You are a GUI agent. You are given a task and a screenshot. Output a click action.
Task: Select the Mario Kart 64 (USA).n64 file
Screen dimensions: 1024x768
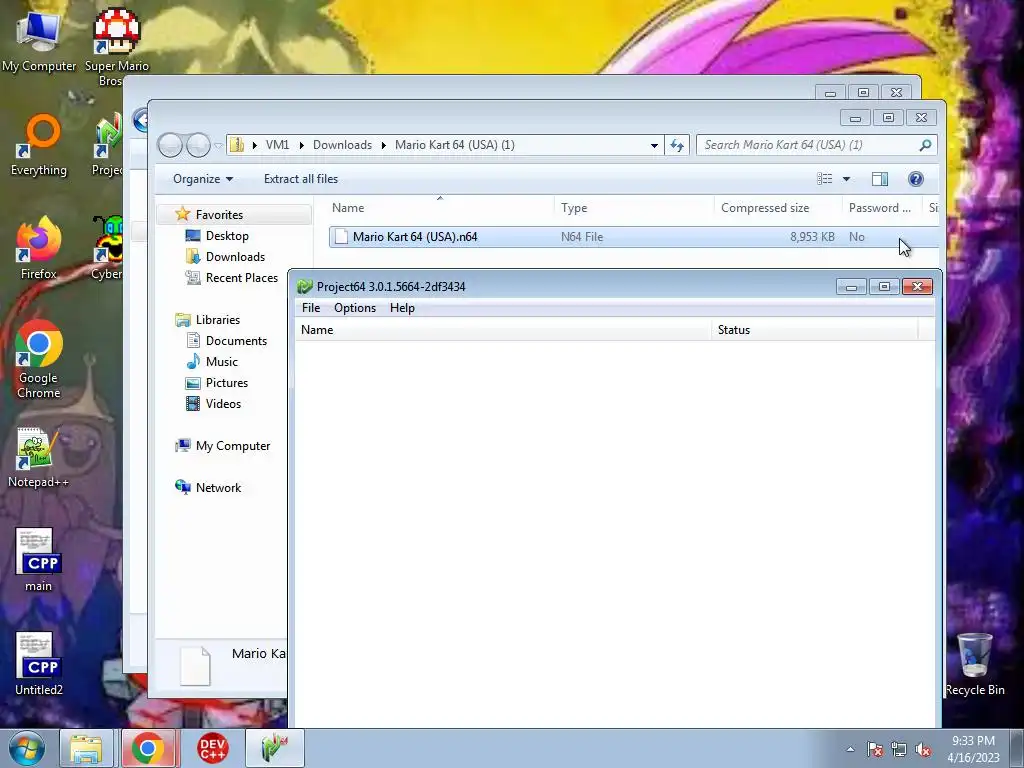coord(633,236)
